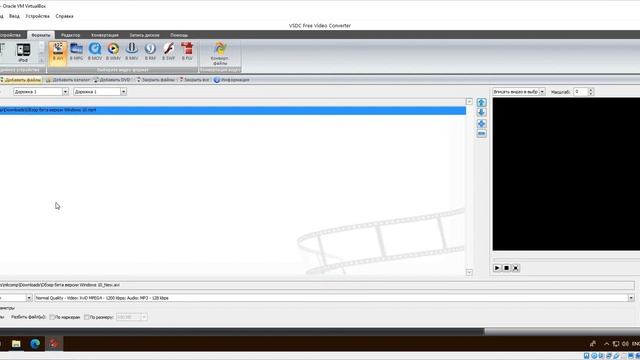Play the video preview
This screenshot has width=640, height=360.
tap(497, 268)
